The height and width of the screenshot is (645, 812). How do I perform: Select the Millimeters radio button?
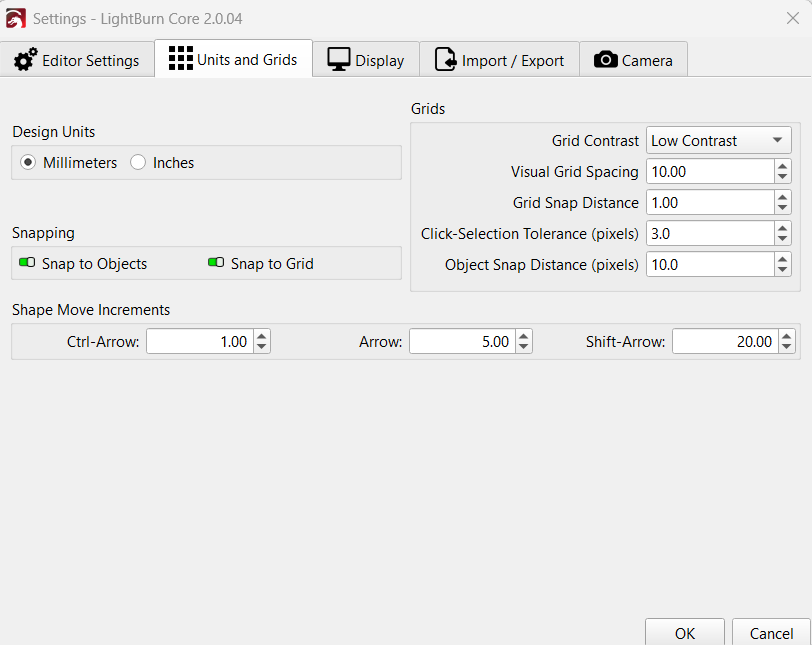pyautogui.click(x=28, y=162)
